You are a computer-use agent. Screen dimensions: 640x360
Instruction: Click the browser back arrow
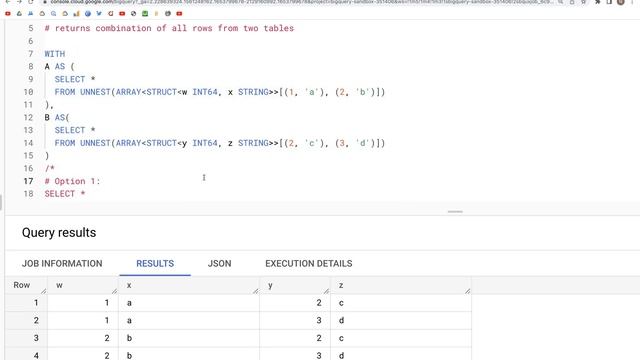coord(7,2)
